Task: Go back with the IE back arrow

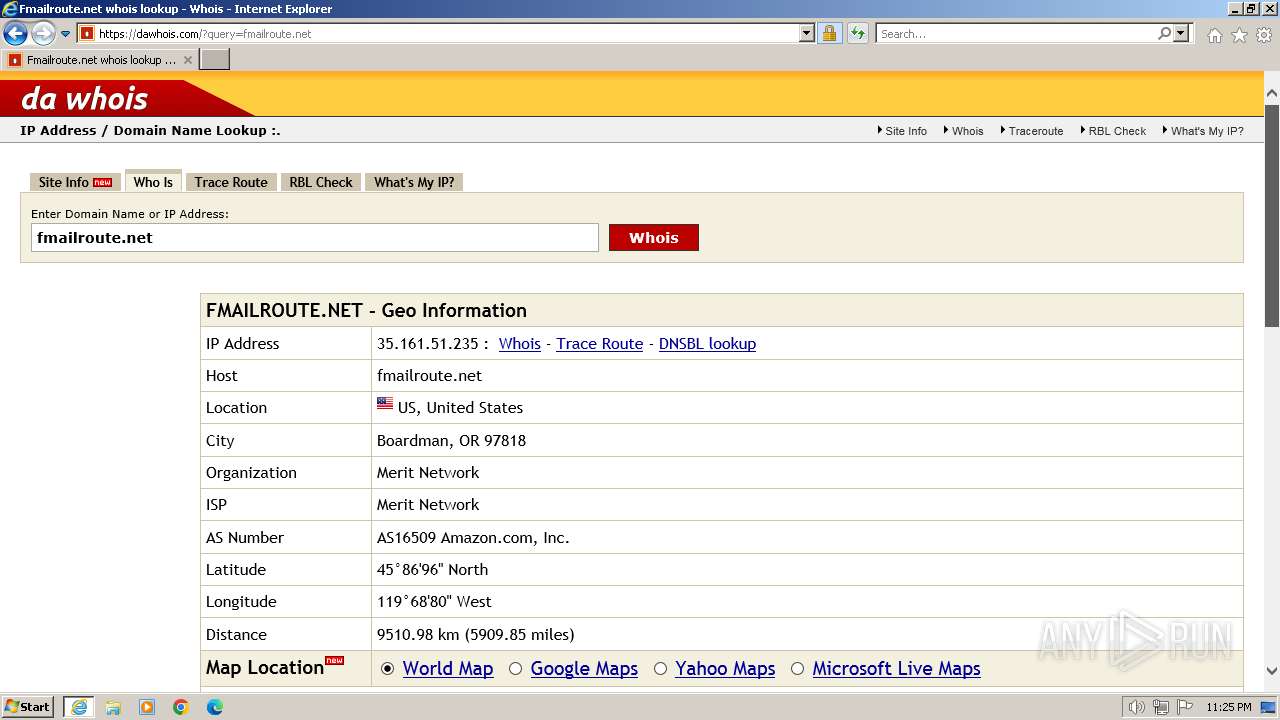Action: click(15, 33)
